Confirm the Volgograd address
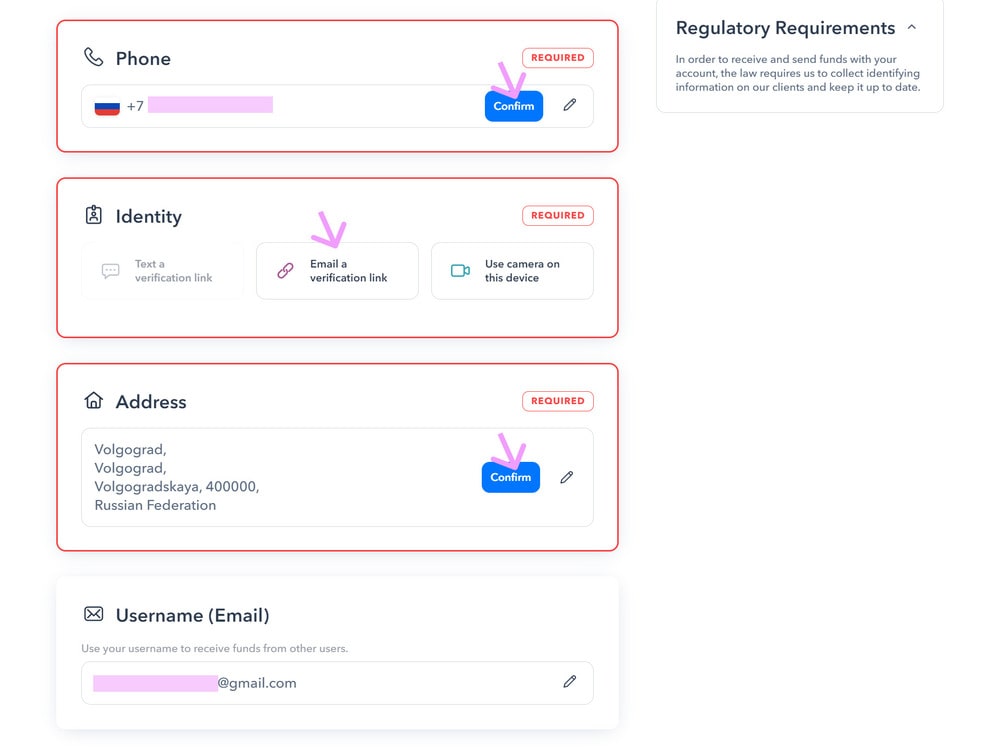1000x750 pixels. (x=510, y=477)
